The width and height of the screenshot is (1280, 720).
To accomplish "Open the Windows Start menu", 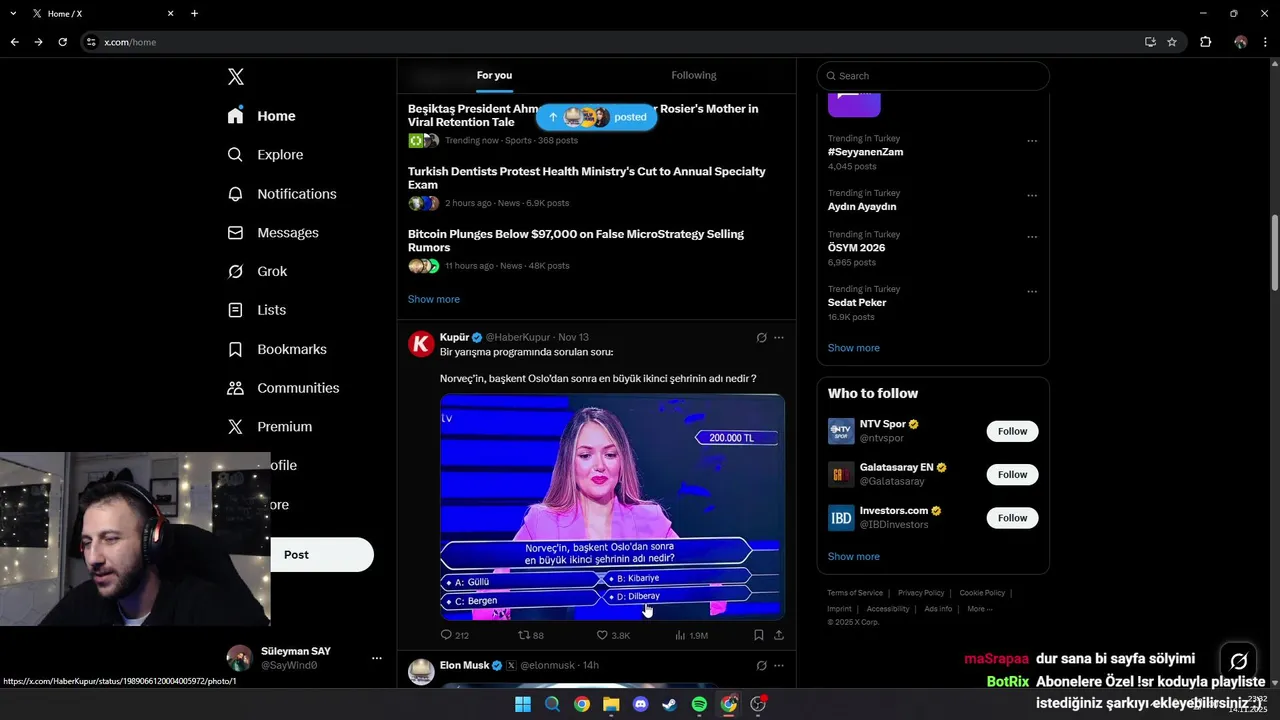I will (x=523, y=704).
